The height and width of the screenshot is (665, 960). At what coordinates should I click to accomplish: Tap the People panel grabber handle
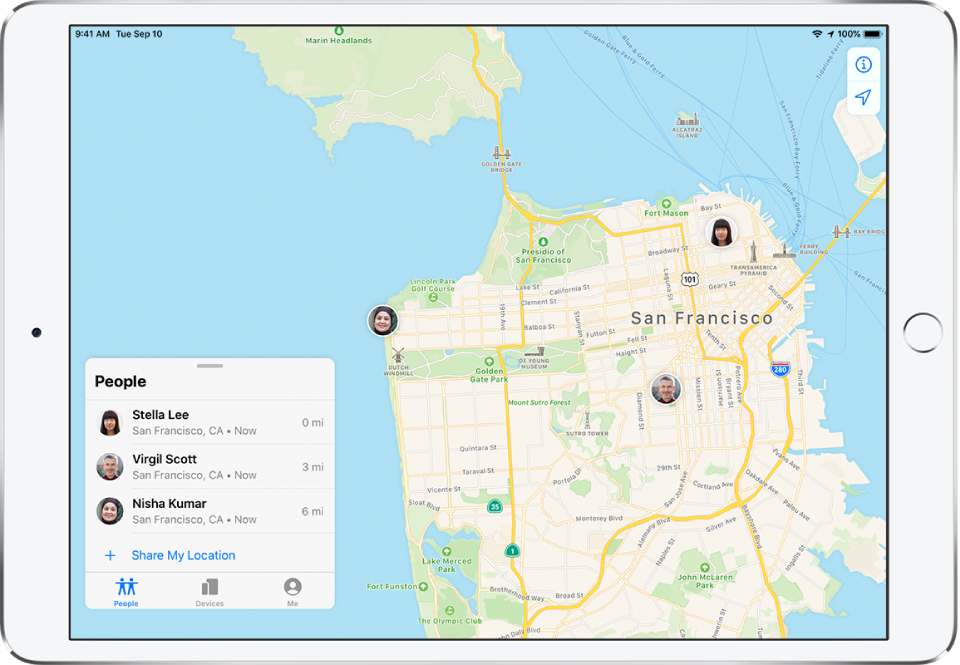click(210, 366)
